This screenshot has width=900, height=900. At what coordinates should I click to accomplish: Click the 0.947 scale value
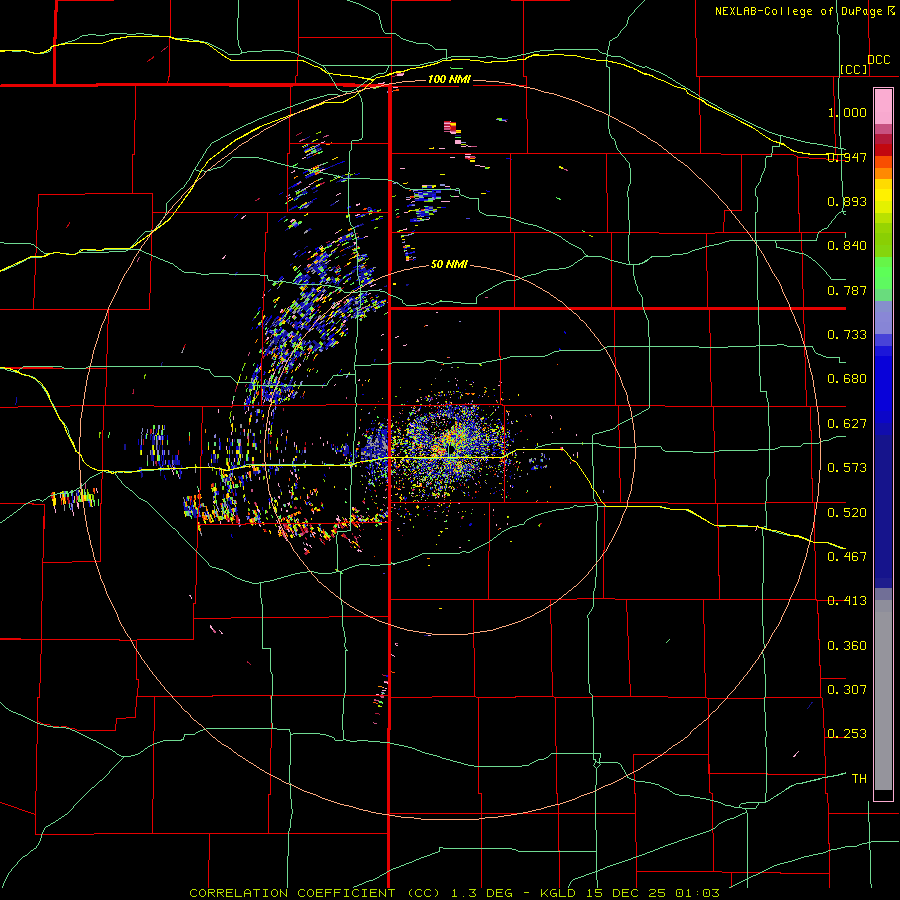click(x=847, y=157)
